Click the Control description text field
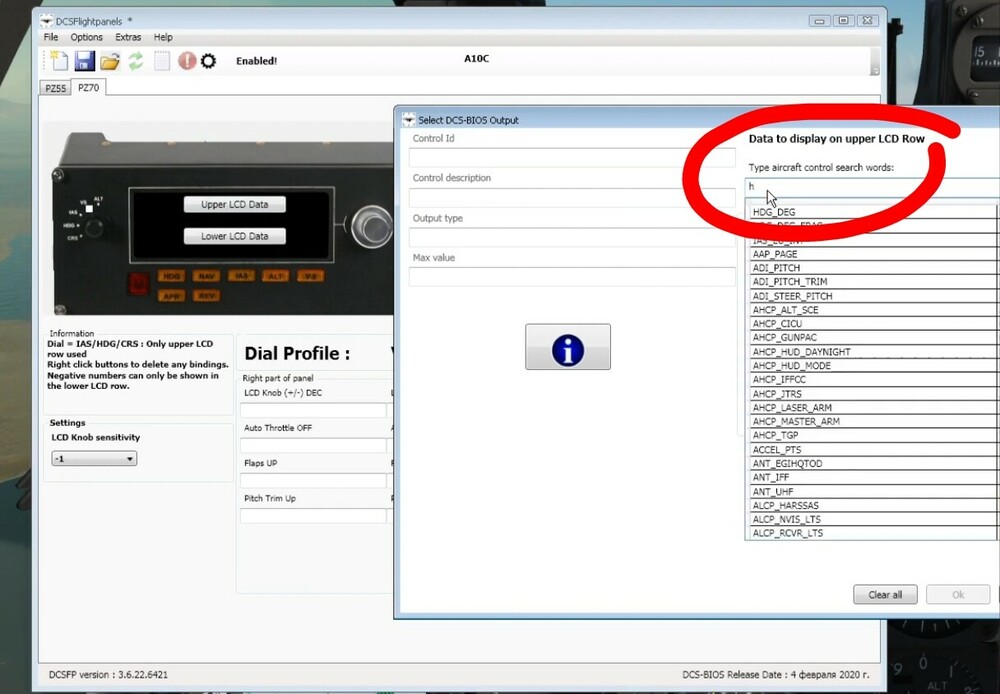1000x694 pixels. point(572,197)
